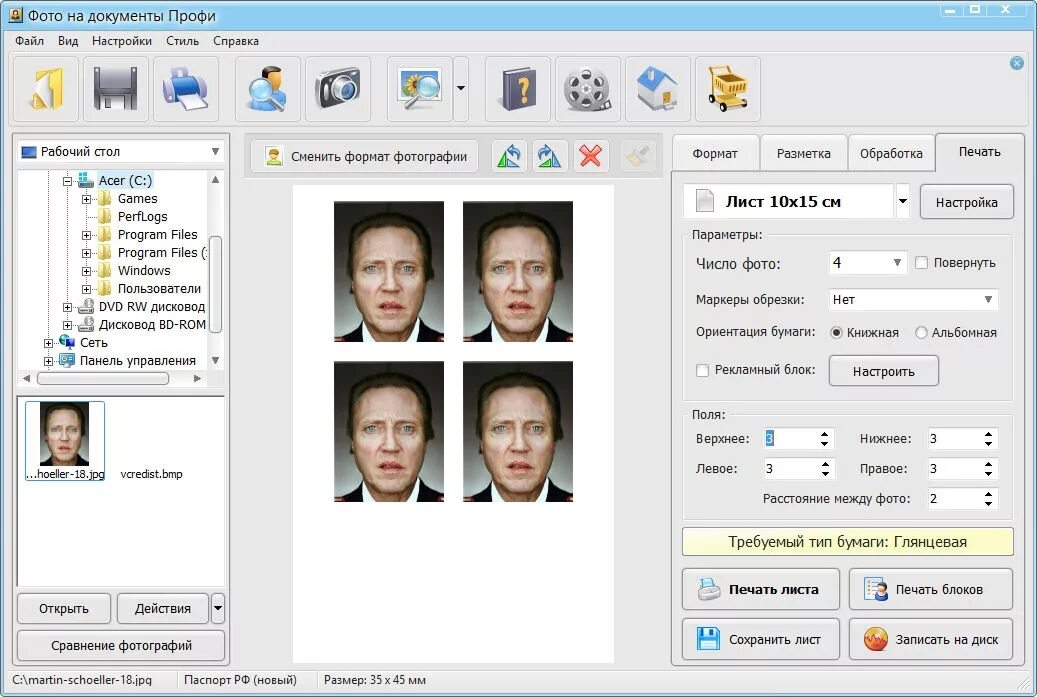Screen dimensions: 1037x697
Task: Click the Настройка button
Action: (966, 202)
